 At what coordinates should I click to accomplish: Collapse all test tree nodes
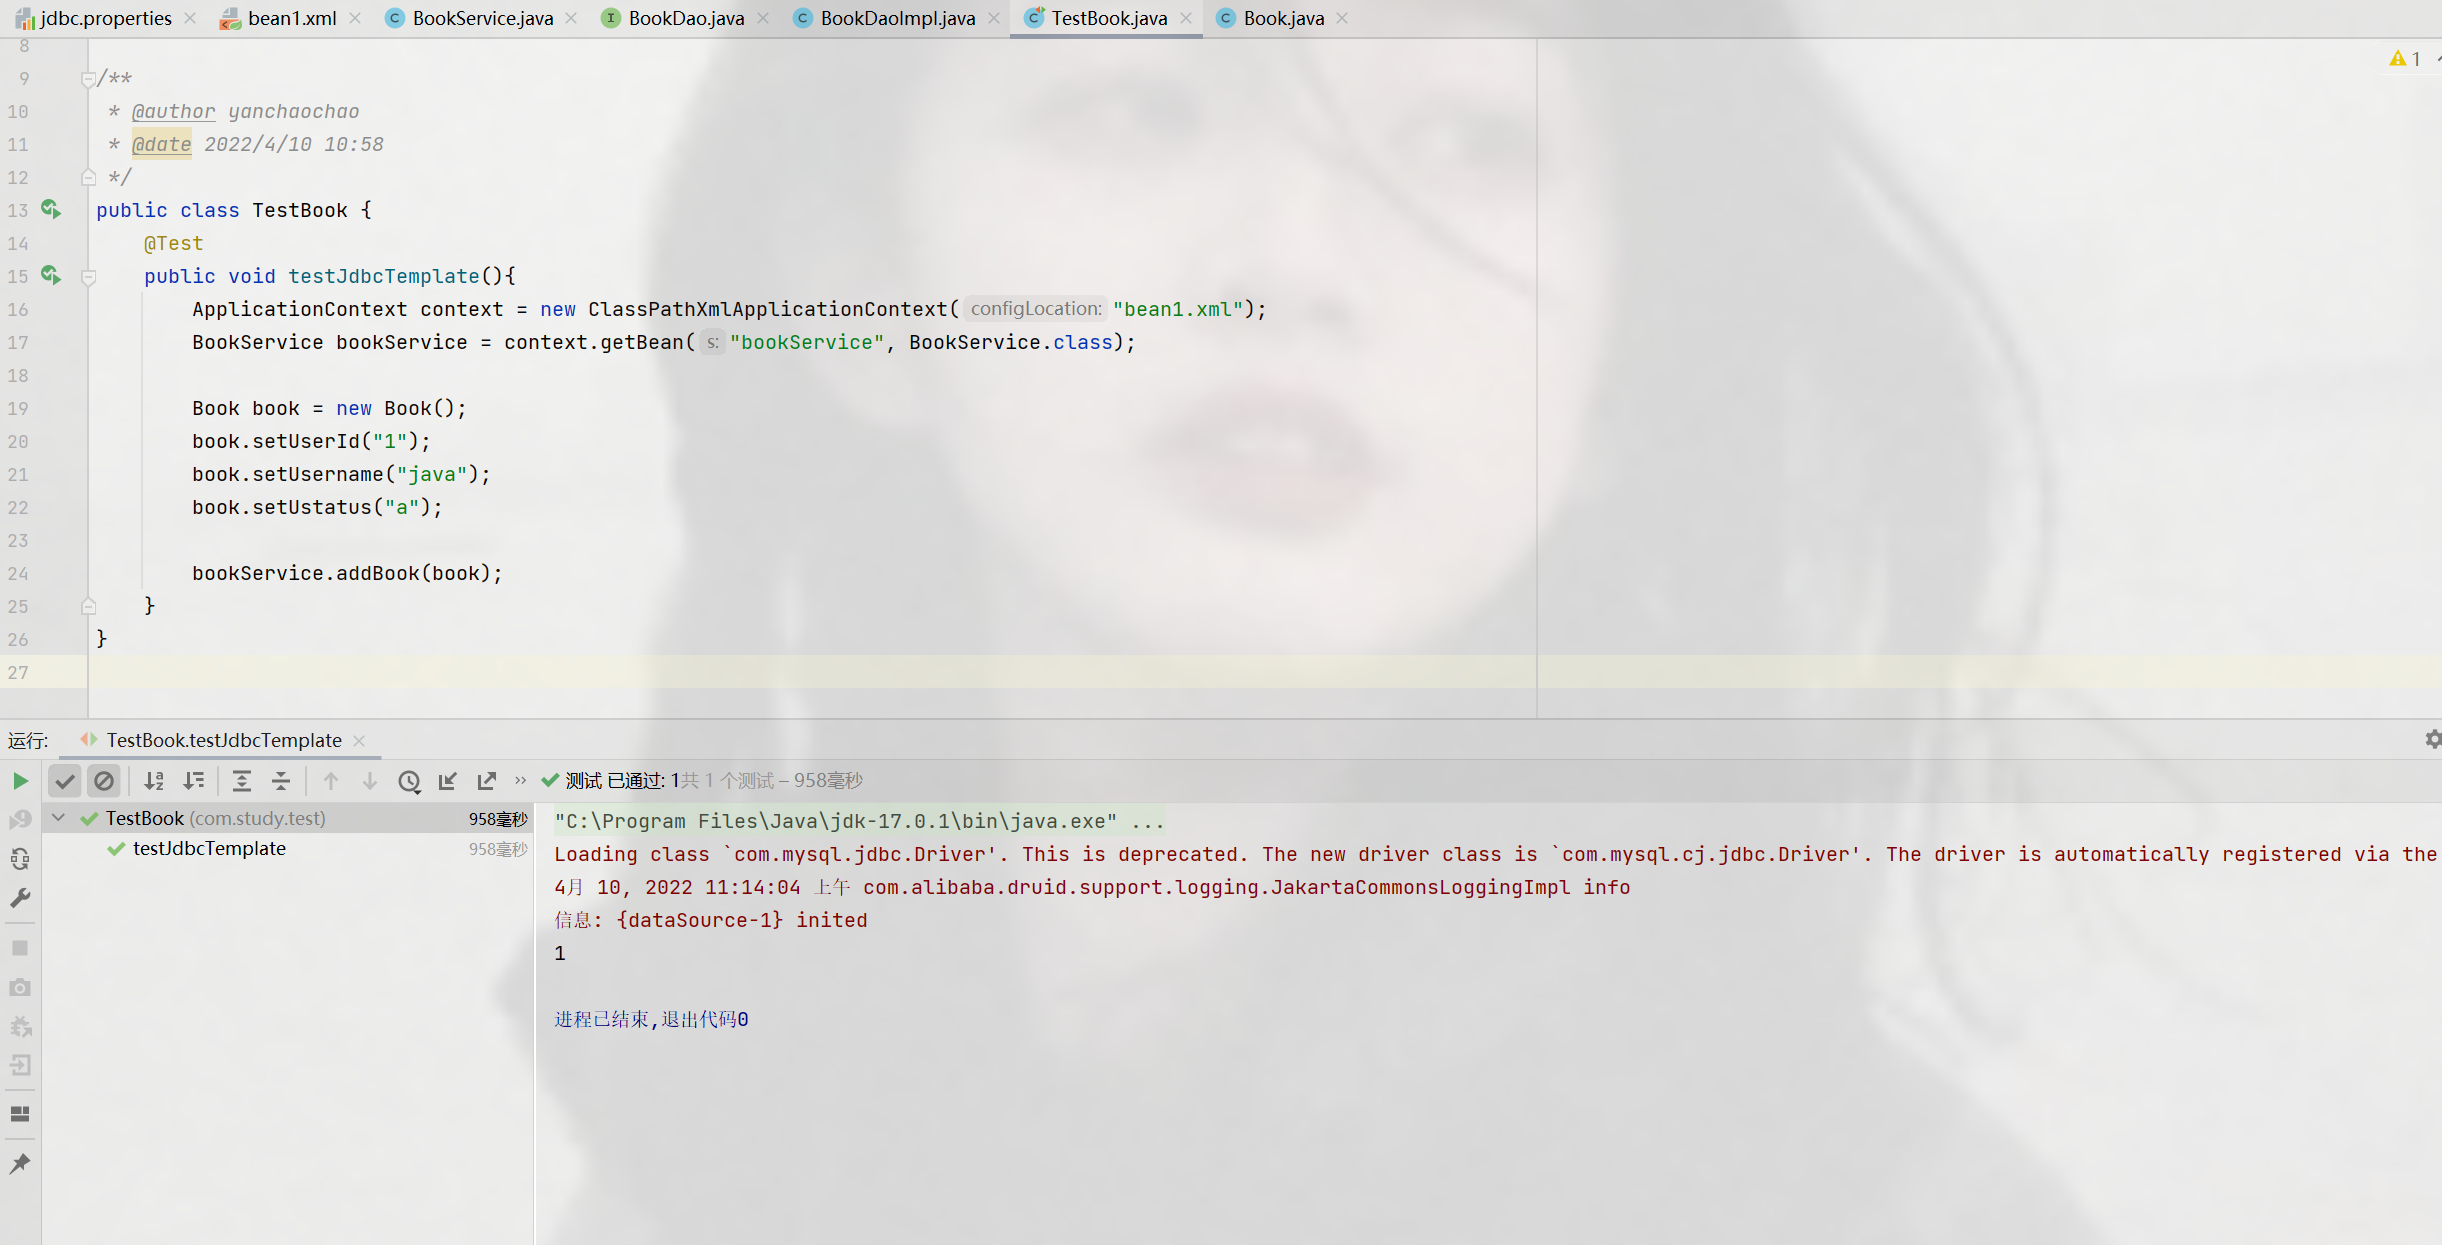click(x=281, y=781)
